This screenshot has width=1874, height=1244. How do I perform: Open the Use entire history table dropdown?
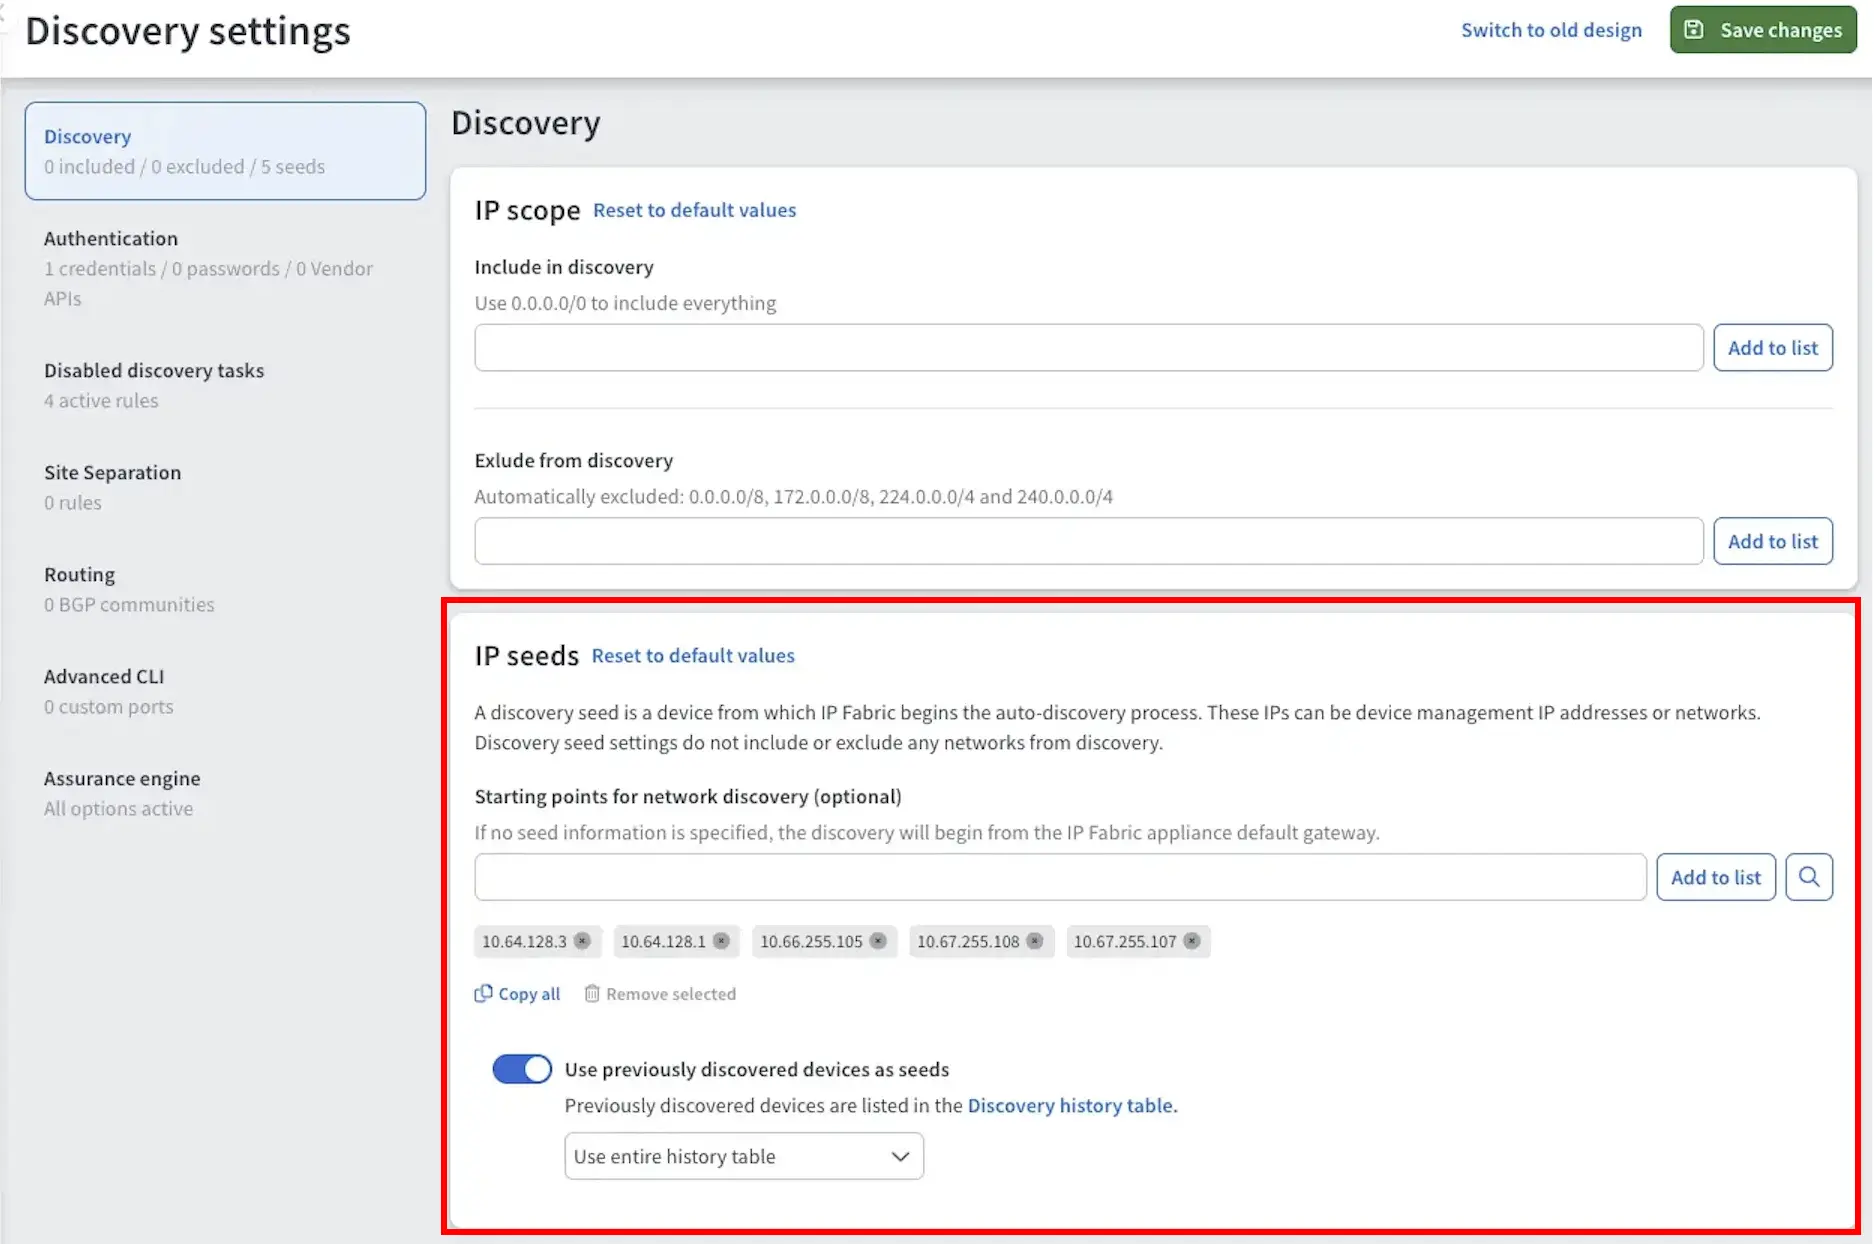(743, 1156)
